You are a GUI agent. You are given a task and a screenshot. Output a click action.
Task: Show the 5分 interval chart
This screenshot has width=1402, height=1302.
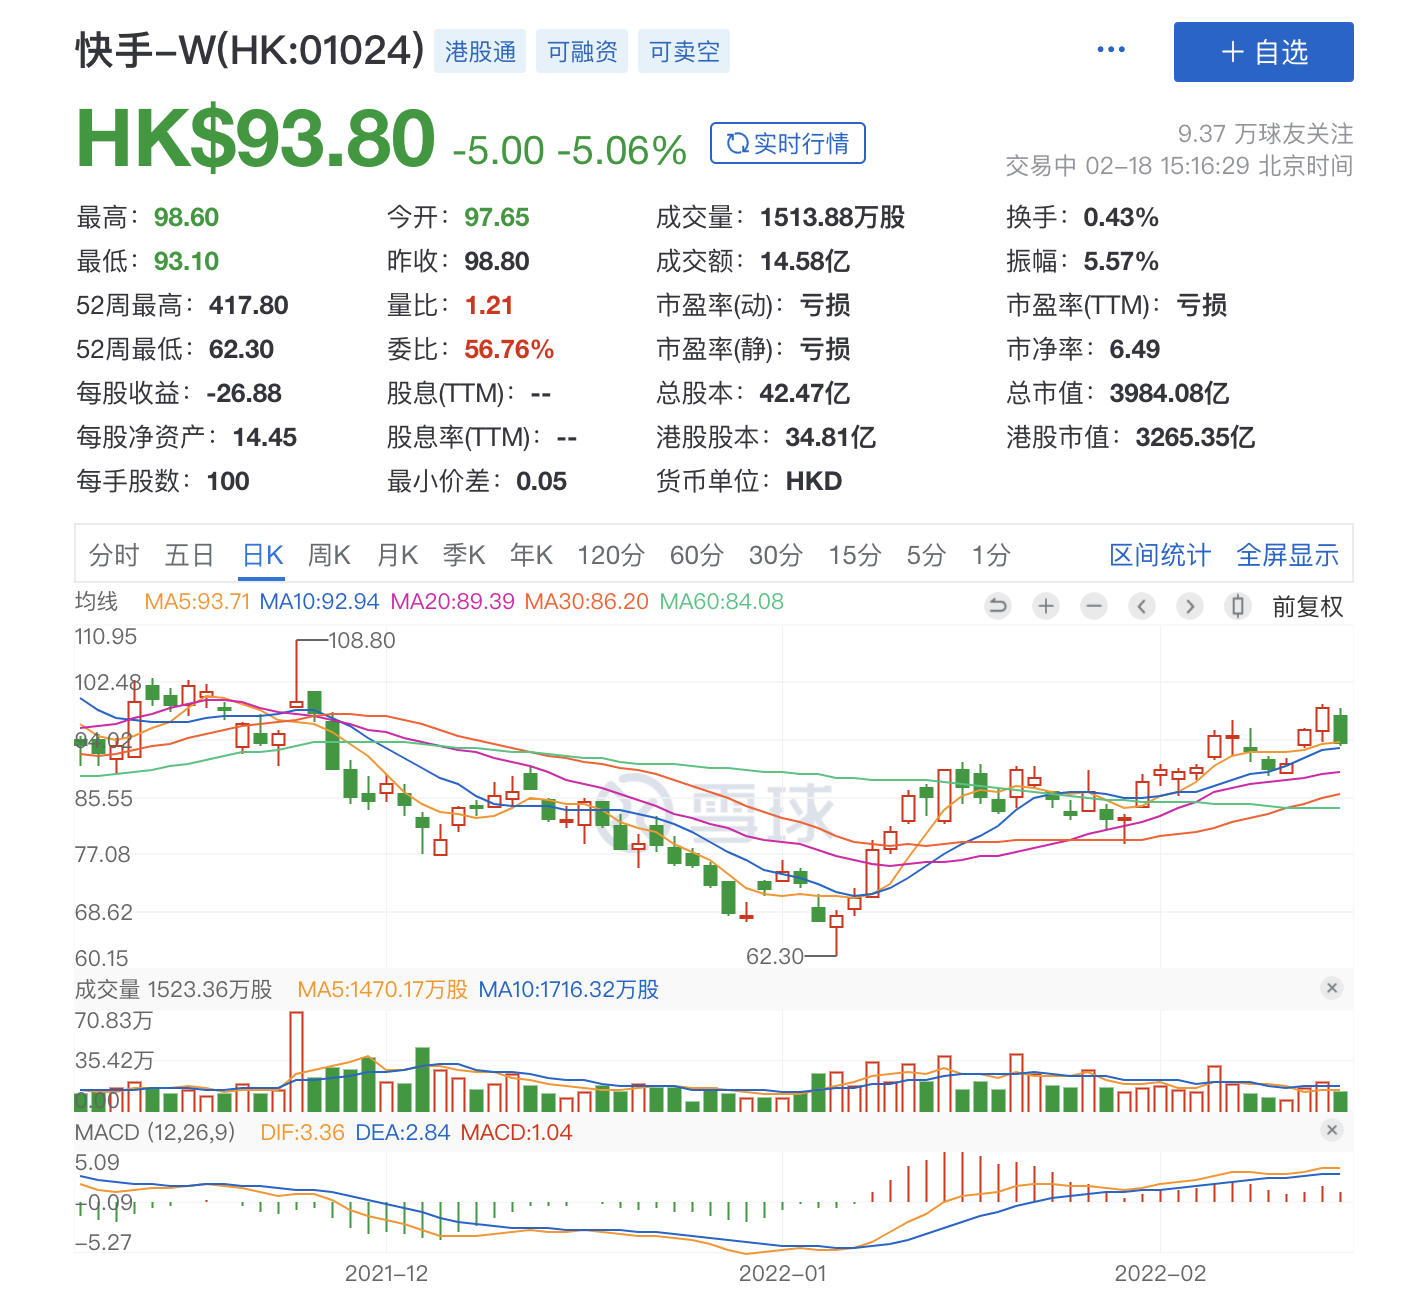[926, 555]
